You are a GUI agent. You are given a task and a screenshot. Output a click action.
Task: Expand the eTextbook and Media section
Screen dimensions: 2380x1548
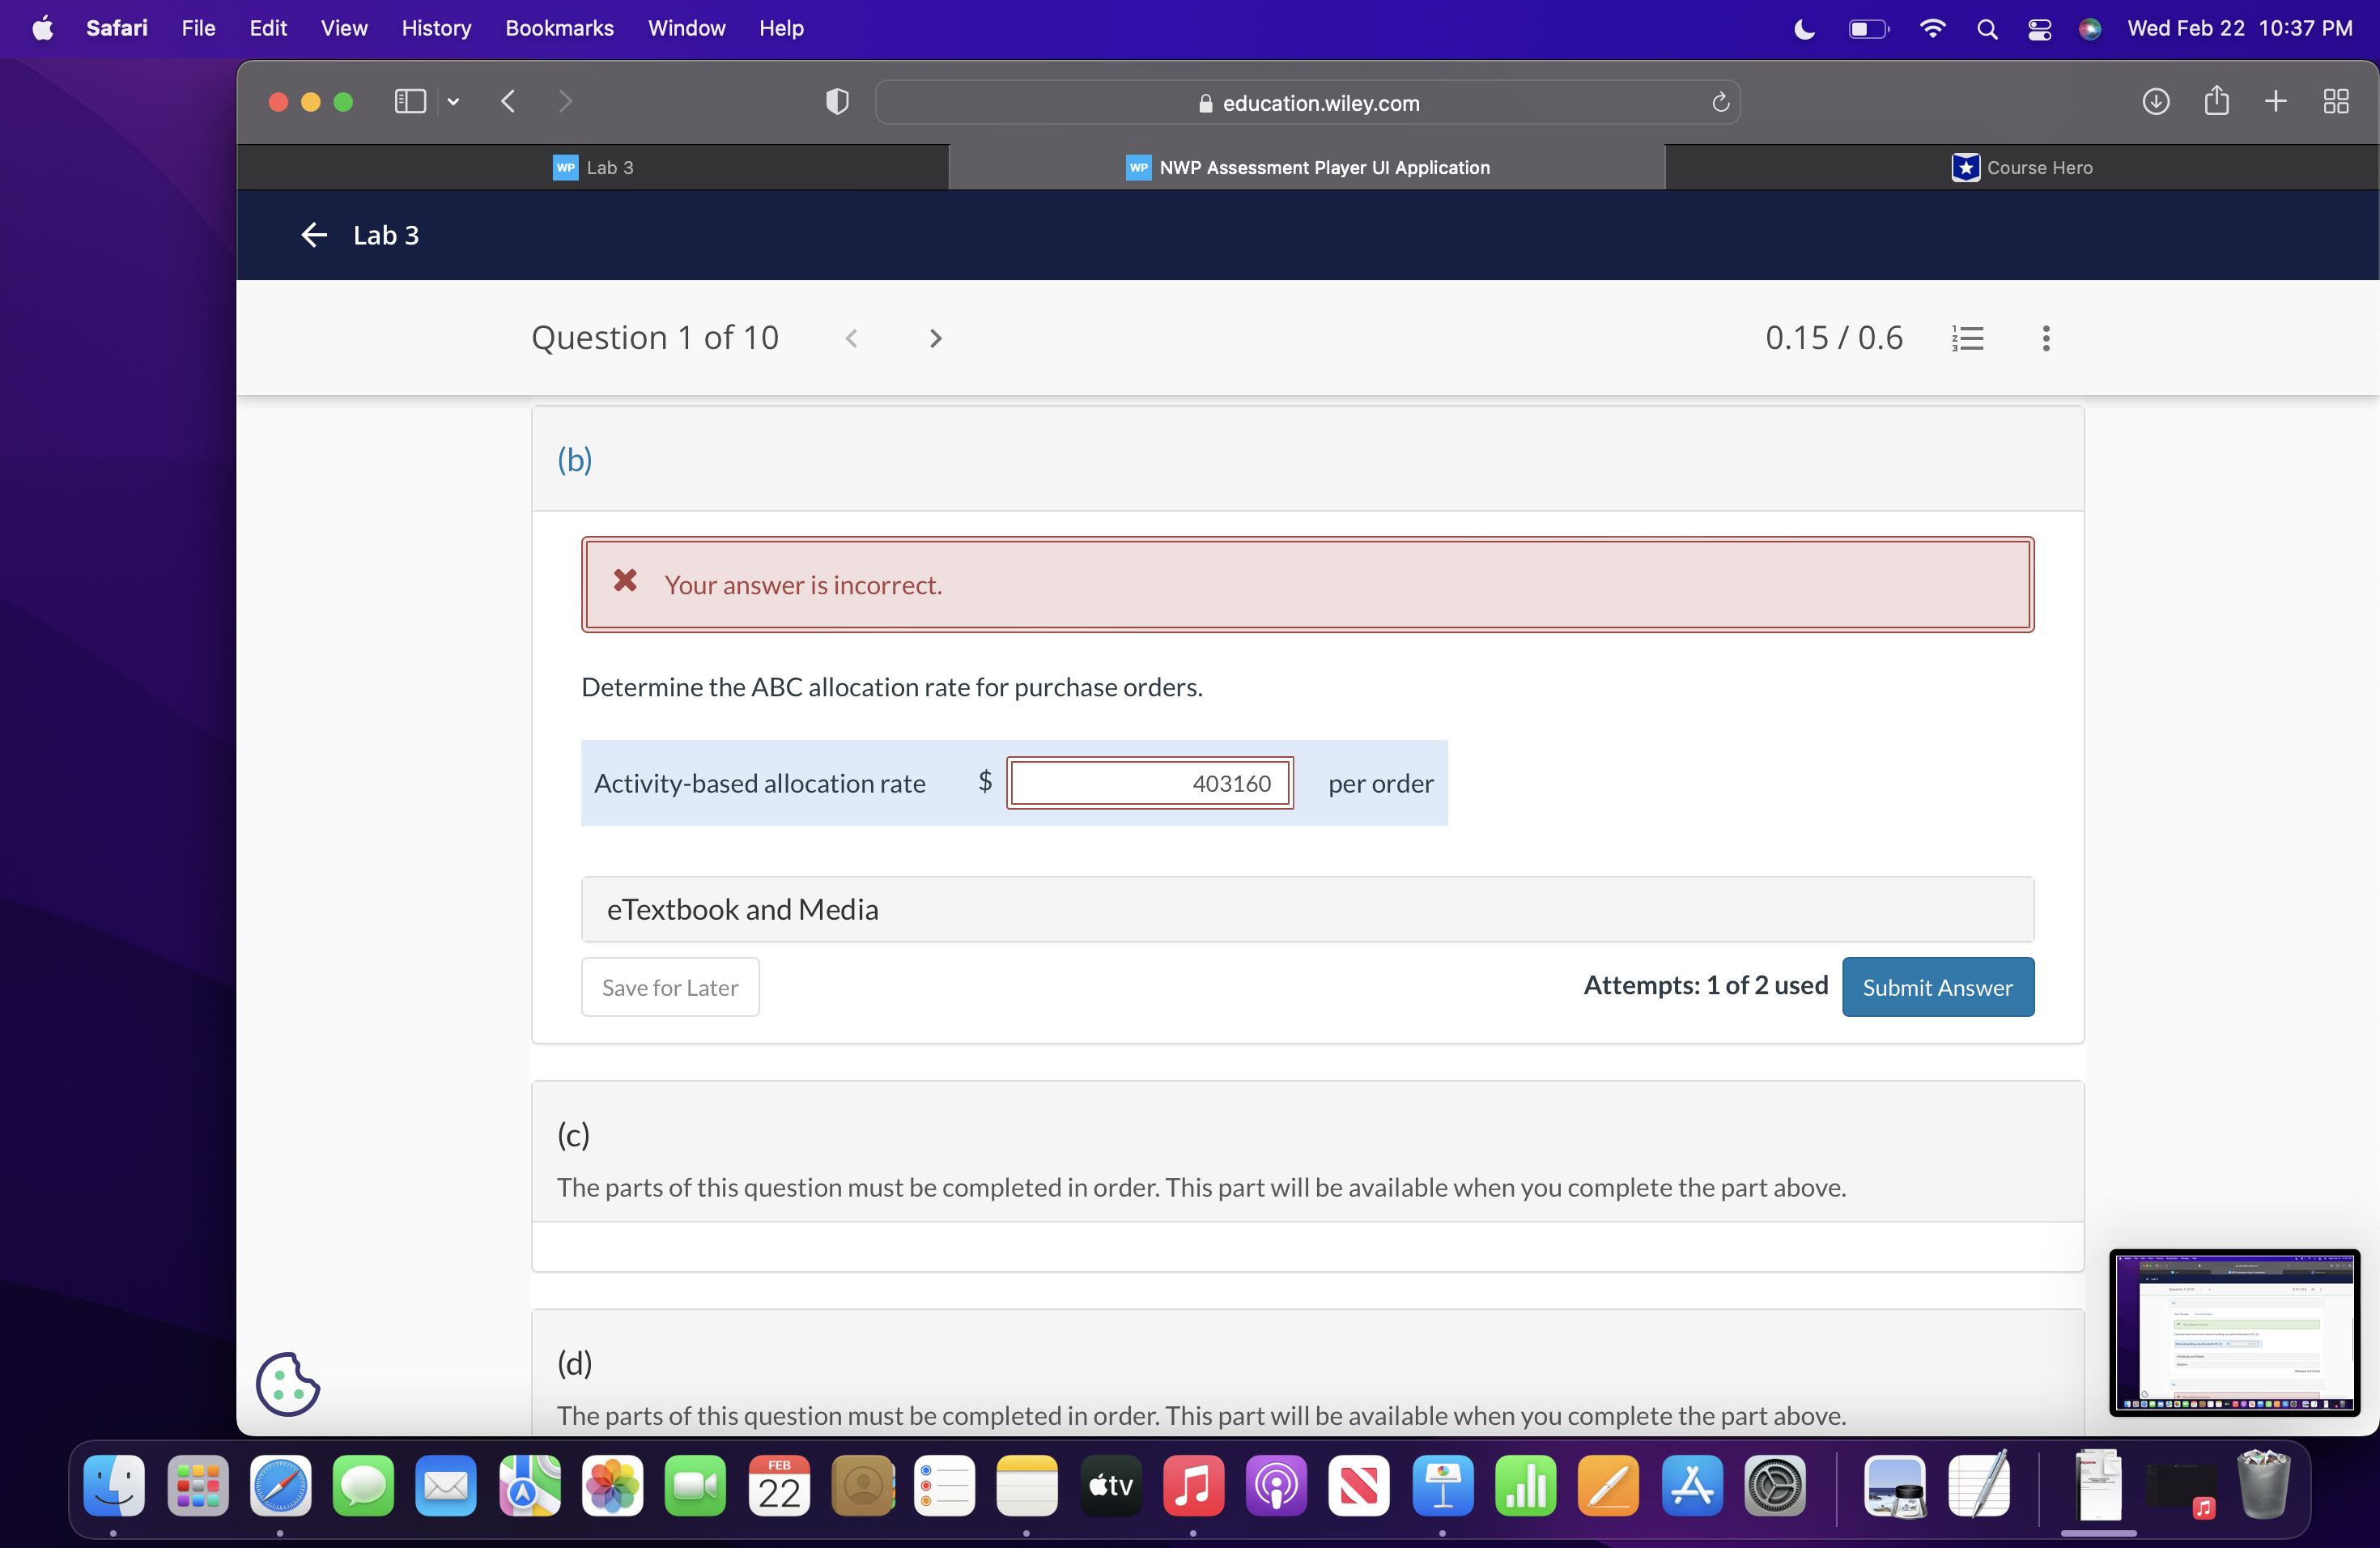tap(1306, 909)
